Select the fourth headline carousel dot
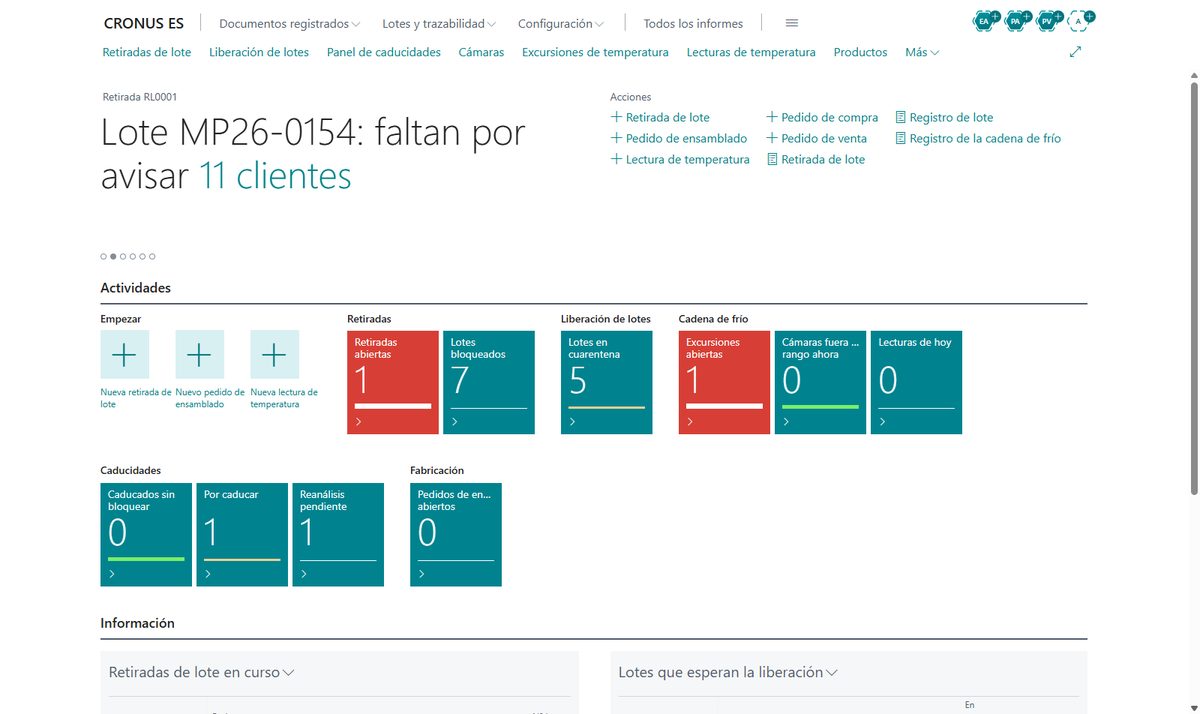 click(x=133, y=256)
